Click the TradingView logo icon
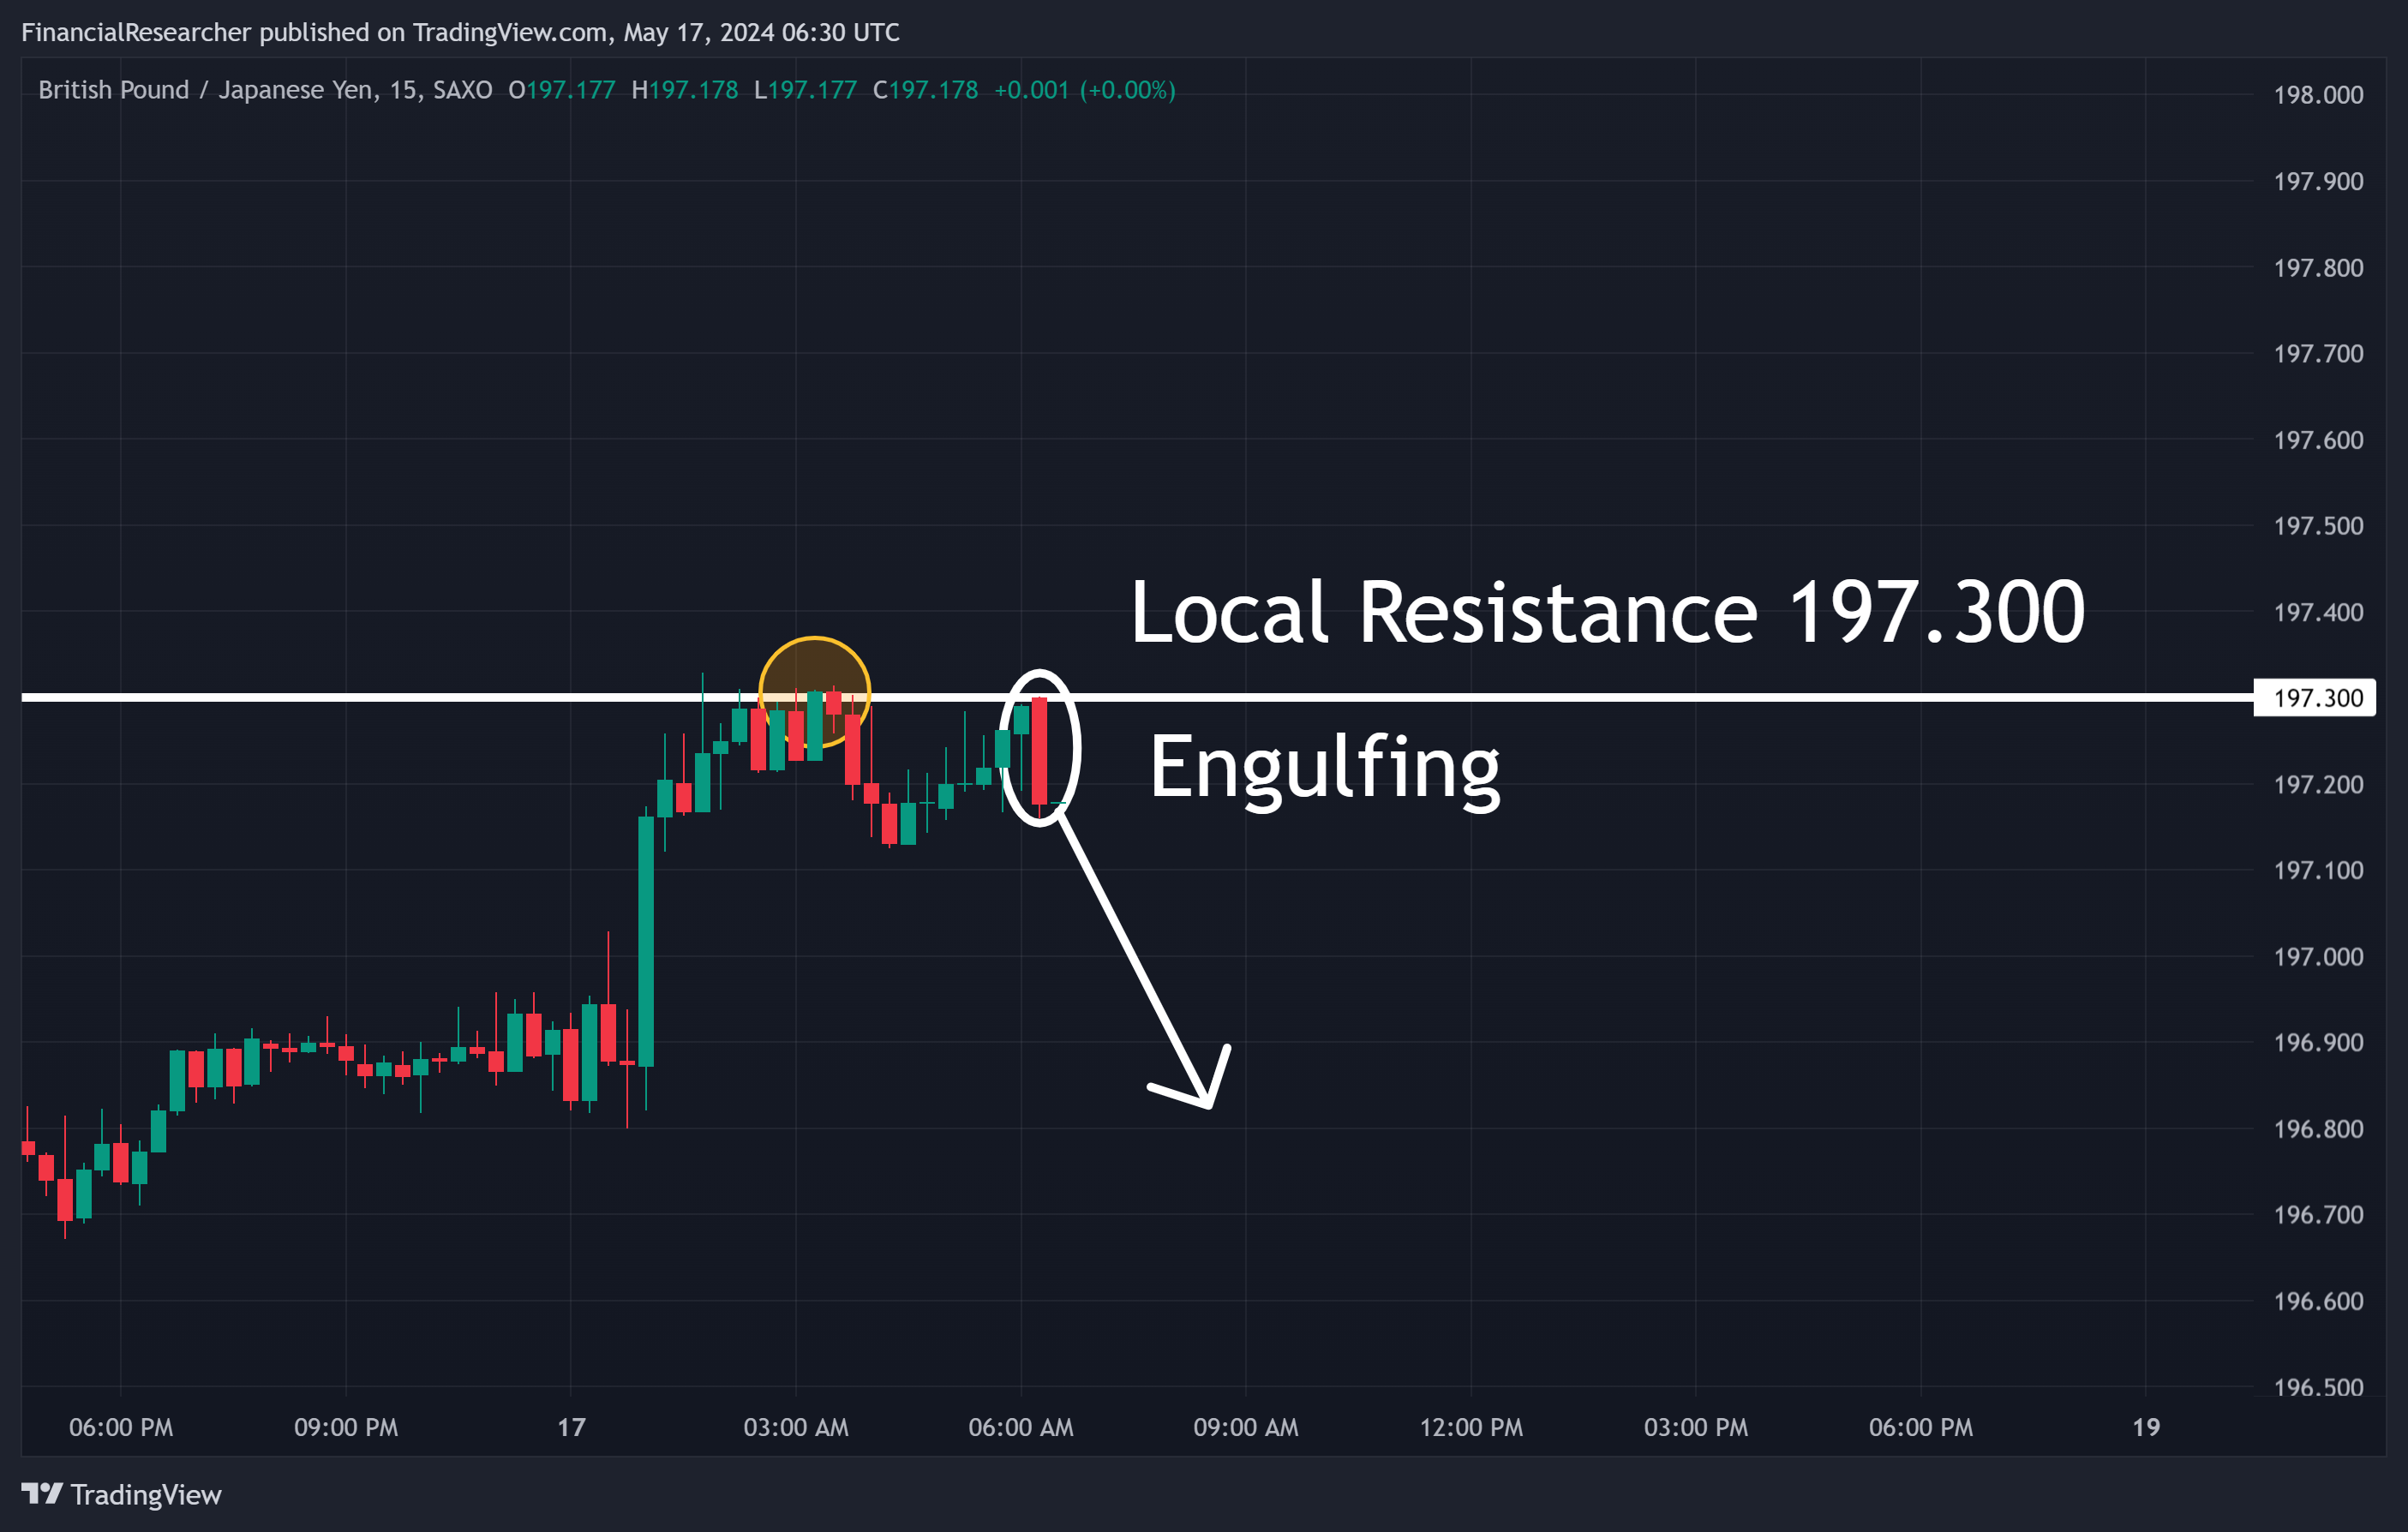Viewport: 2408px width, 1532px height. [42, 1494]
